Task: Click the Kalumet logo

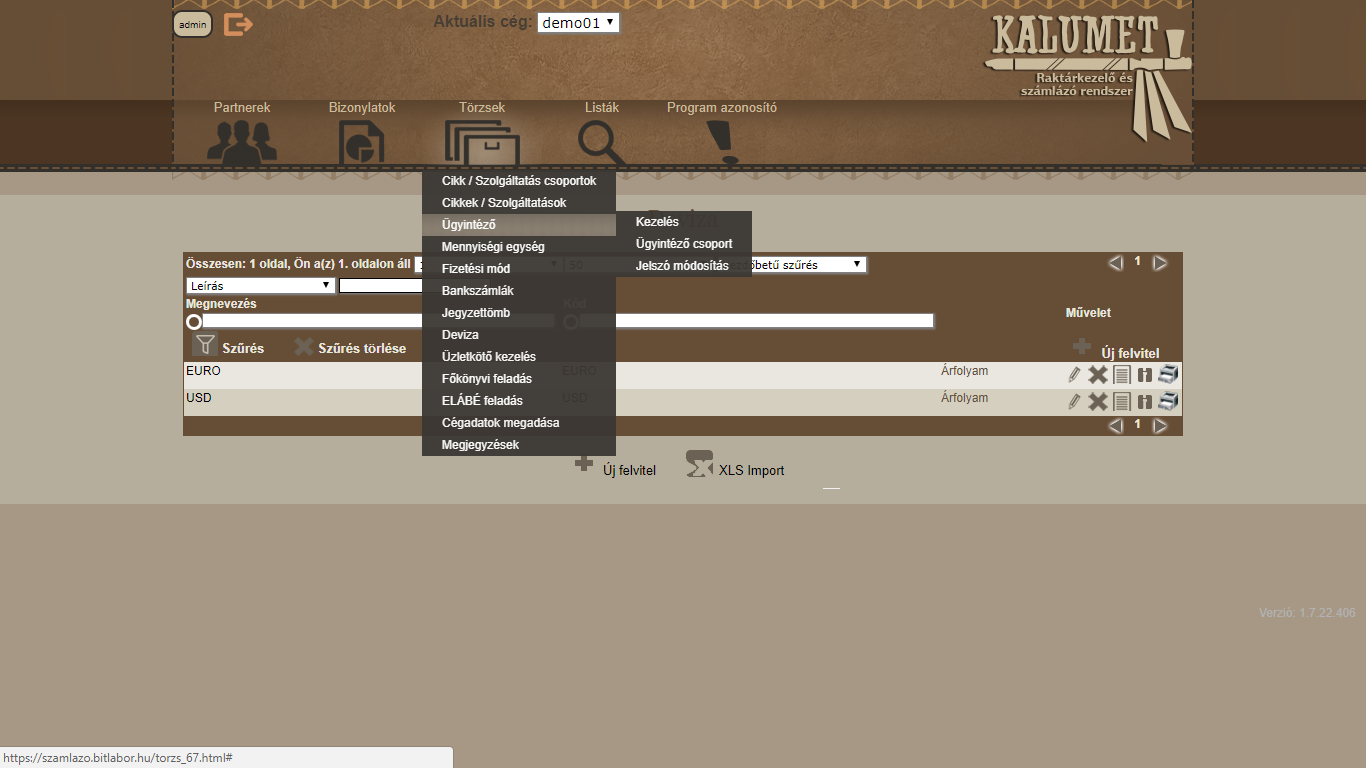Action: pos(1088,75)
